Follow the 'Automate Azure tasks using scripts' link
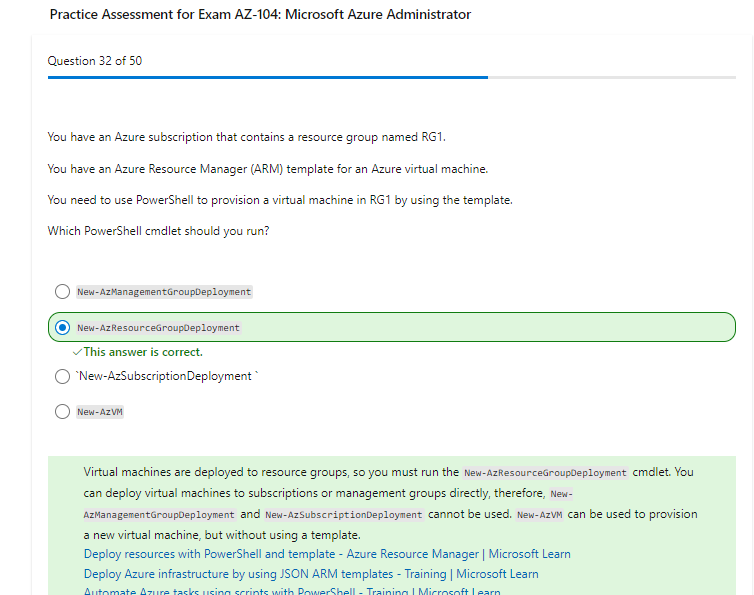Viewport: 754px width, 595px height. tap(292, 592)
